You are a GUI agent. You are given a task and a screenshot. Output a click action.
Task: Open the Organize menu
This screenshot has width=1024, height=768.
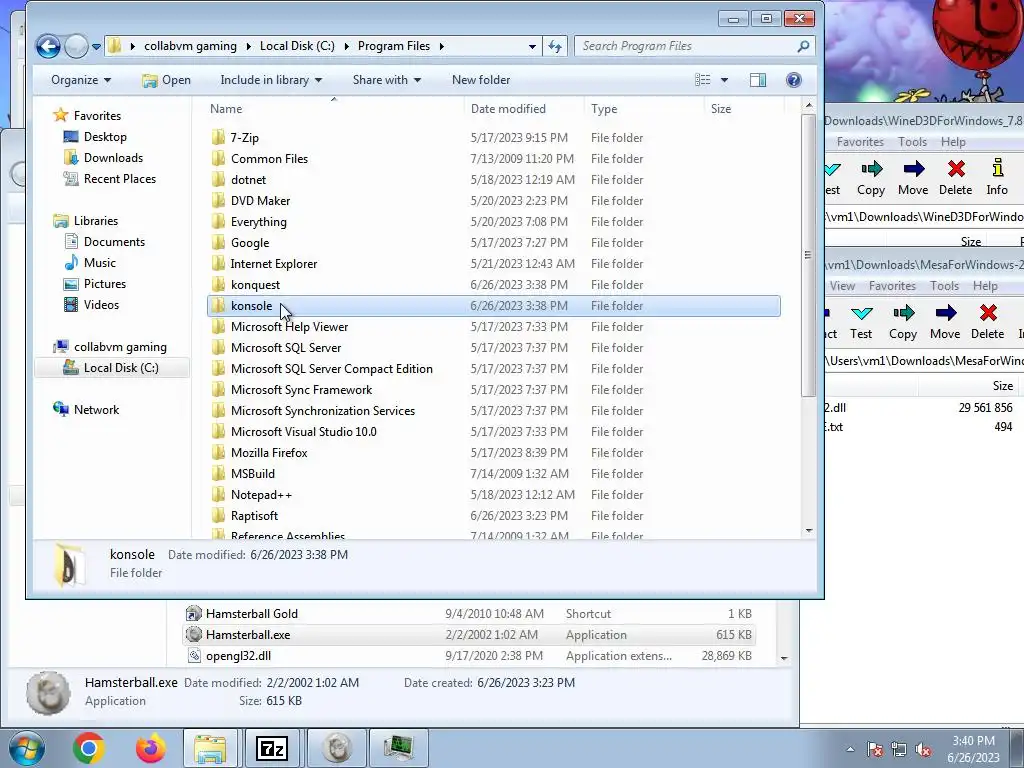[81, 80]
